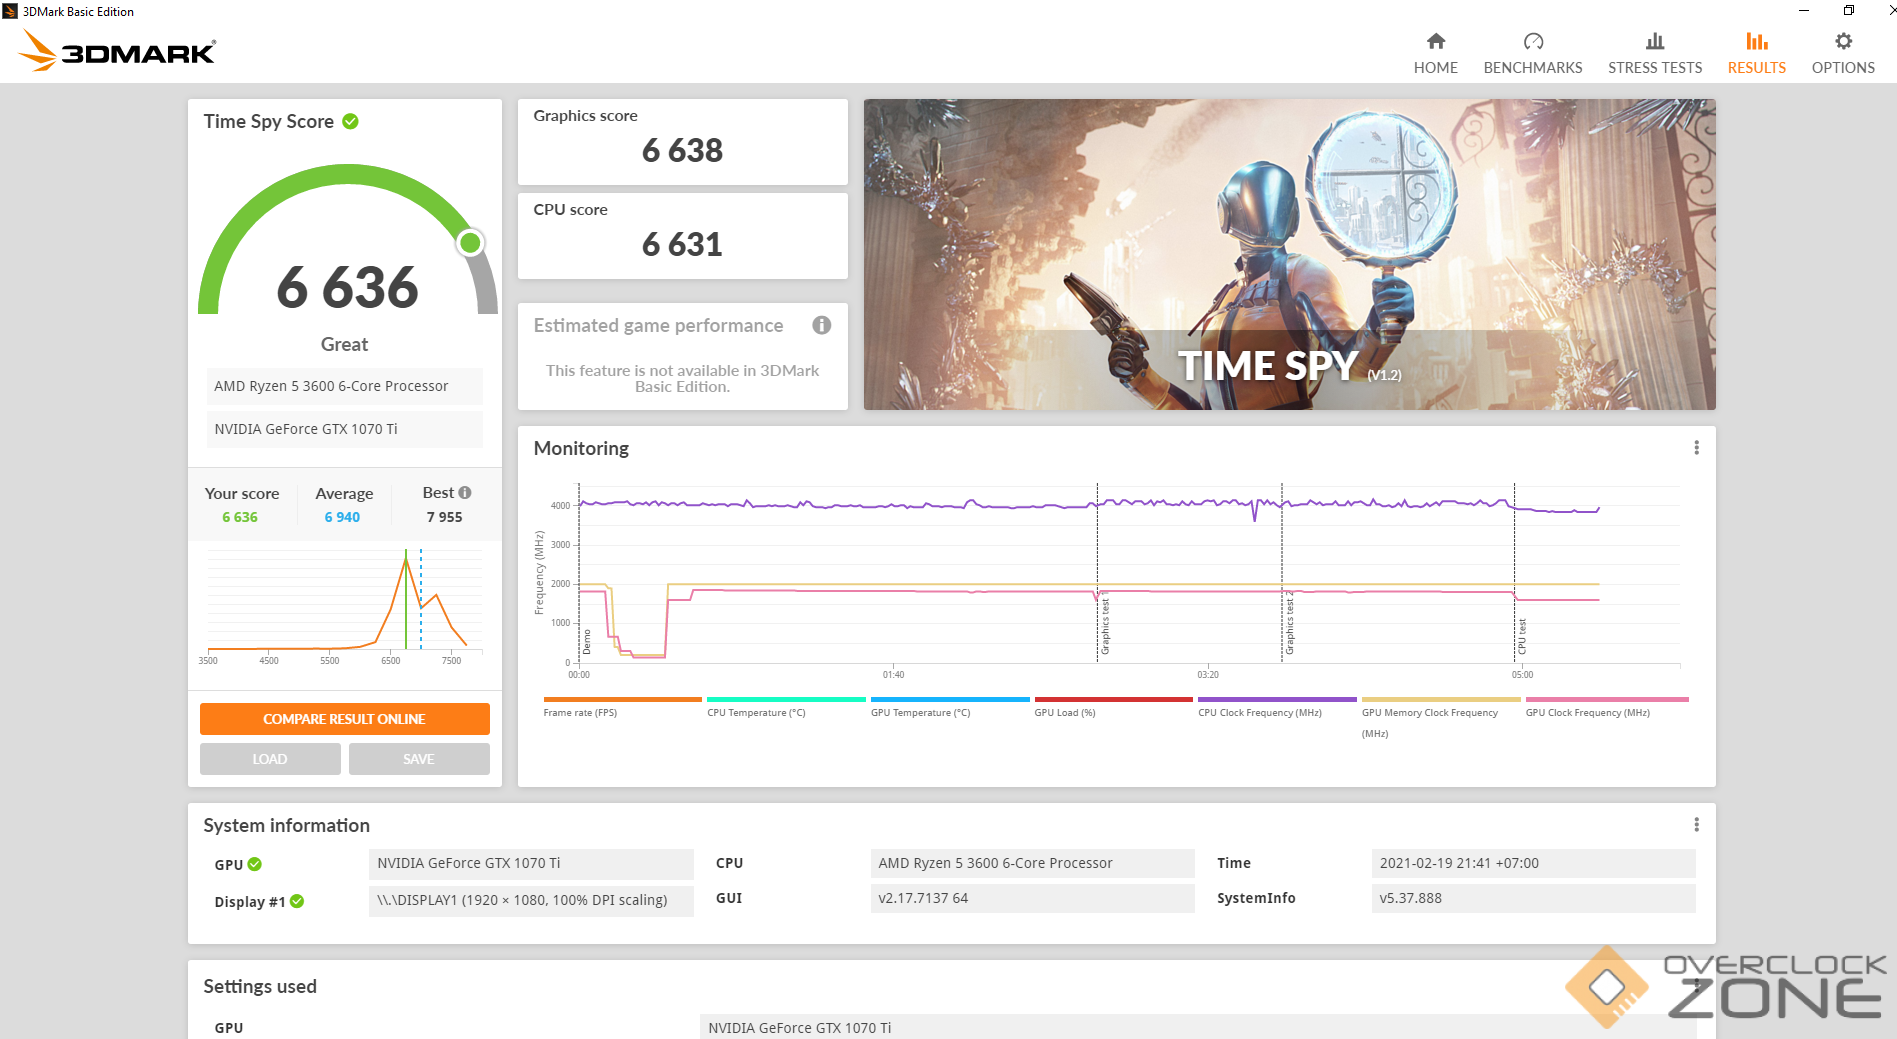Click the Graphics score value 6 638
Screen dimensions: 1897x1039
[x=682, y=150]
